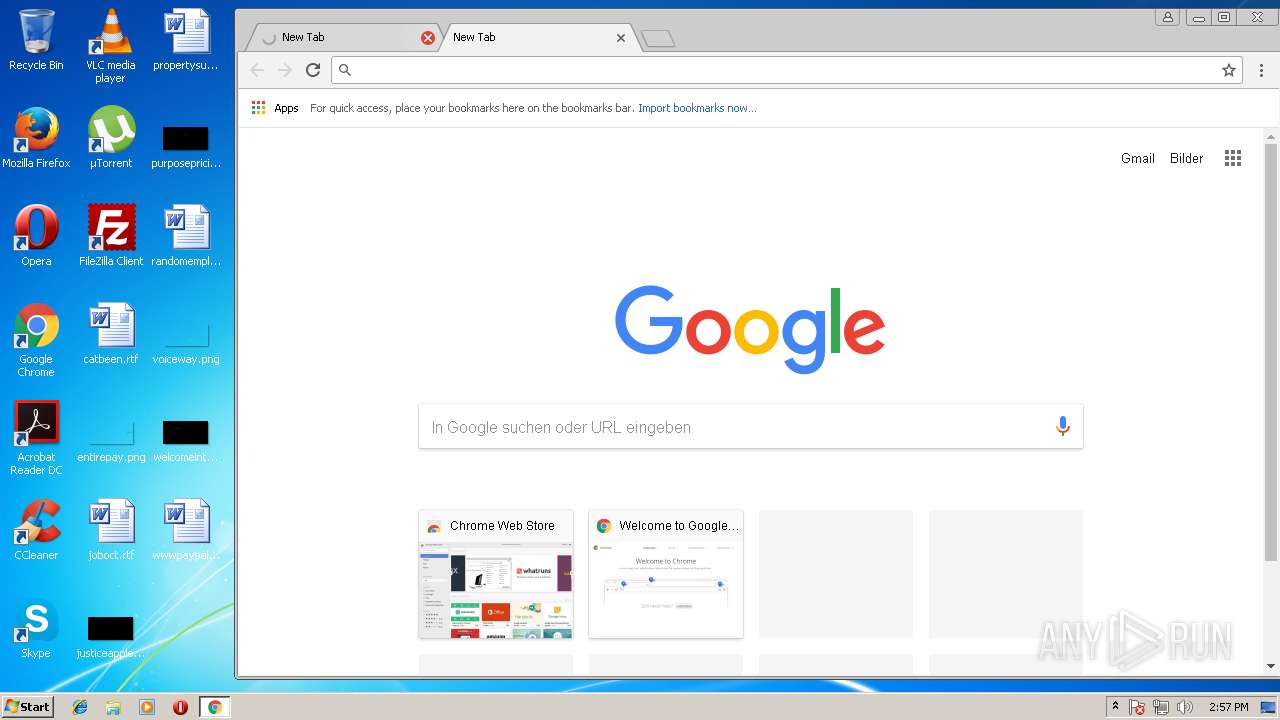1280x720 pixels.
Task: Click into the Chrome address bar
Action: [785, 70]
